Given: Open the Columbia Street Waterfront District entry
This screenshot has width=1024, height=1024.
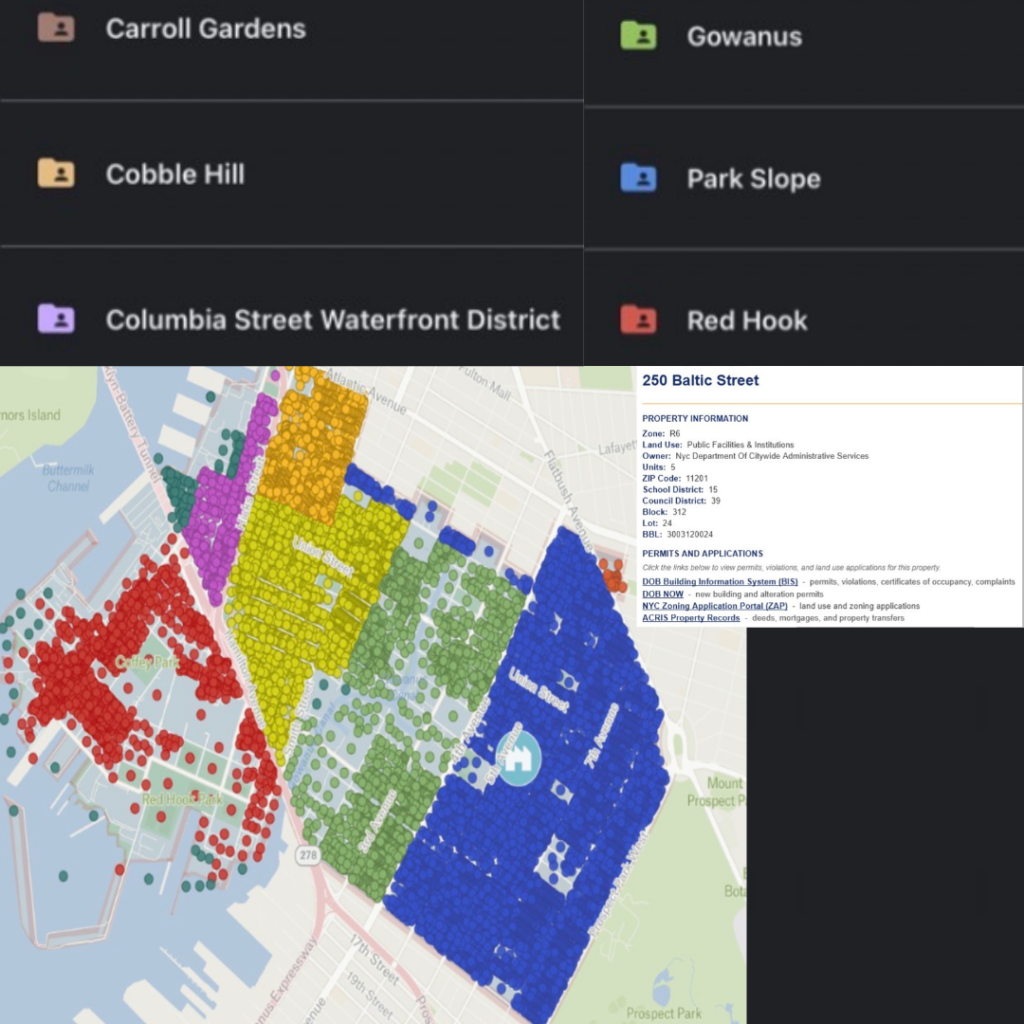Looking at the screenshot, I should tap(332, 320).
